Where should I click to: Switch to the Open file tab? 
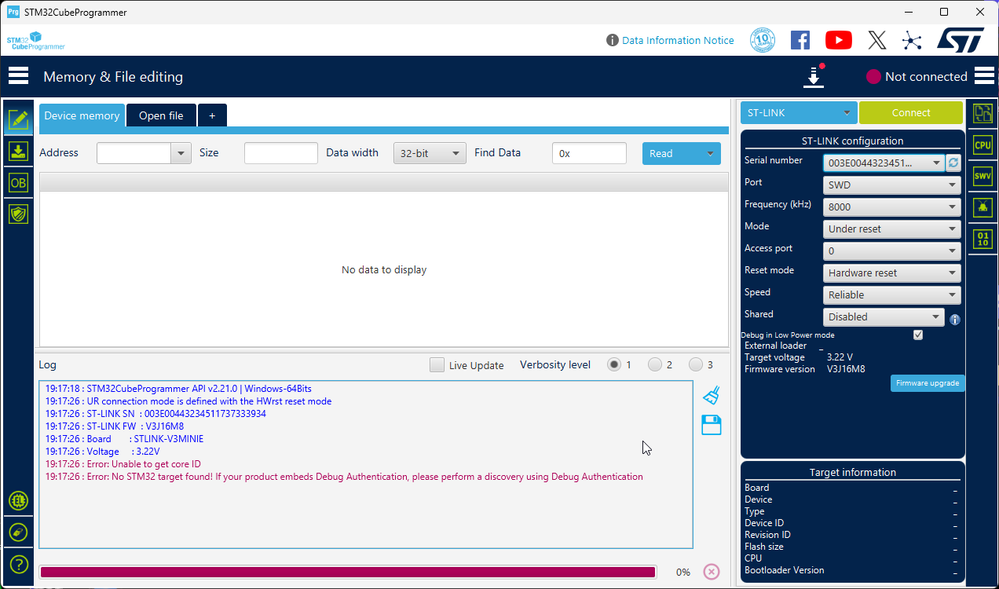[x=161, y=115]
